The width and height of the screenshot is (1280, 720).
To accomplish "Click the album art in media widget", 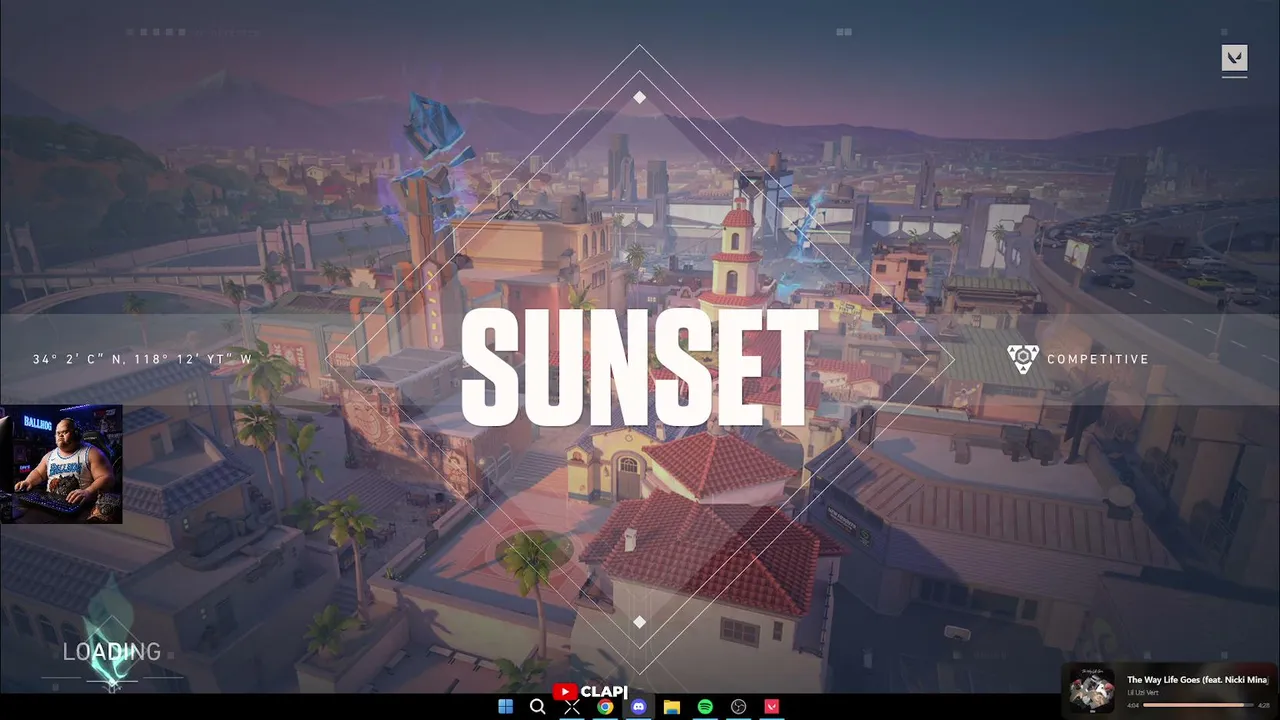I will pyautogui.click(x=1090, y=692).
